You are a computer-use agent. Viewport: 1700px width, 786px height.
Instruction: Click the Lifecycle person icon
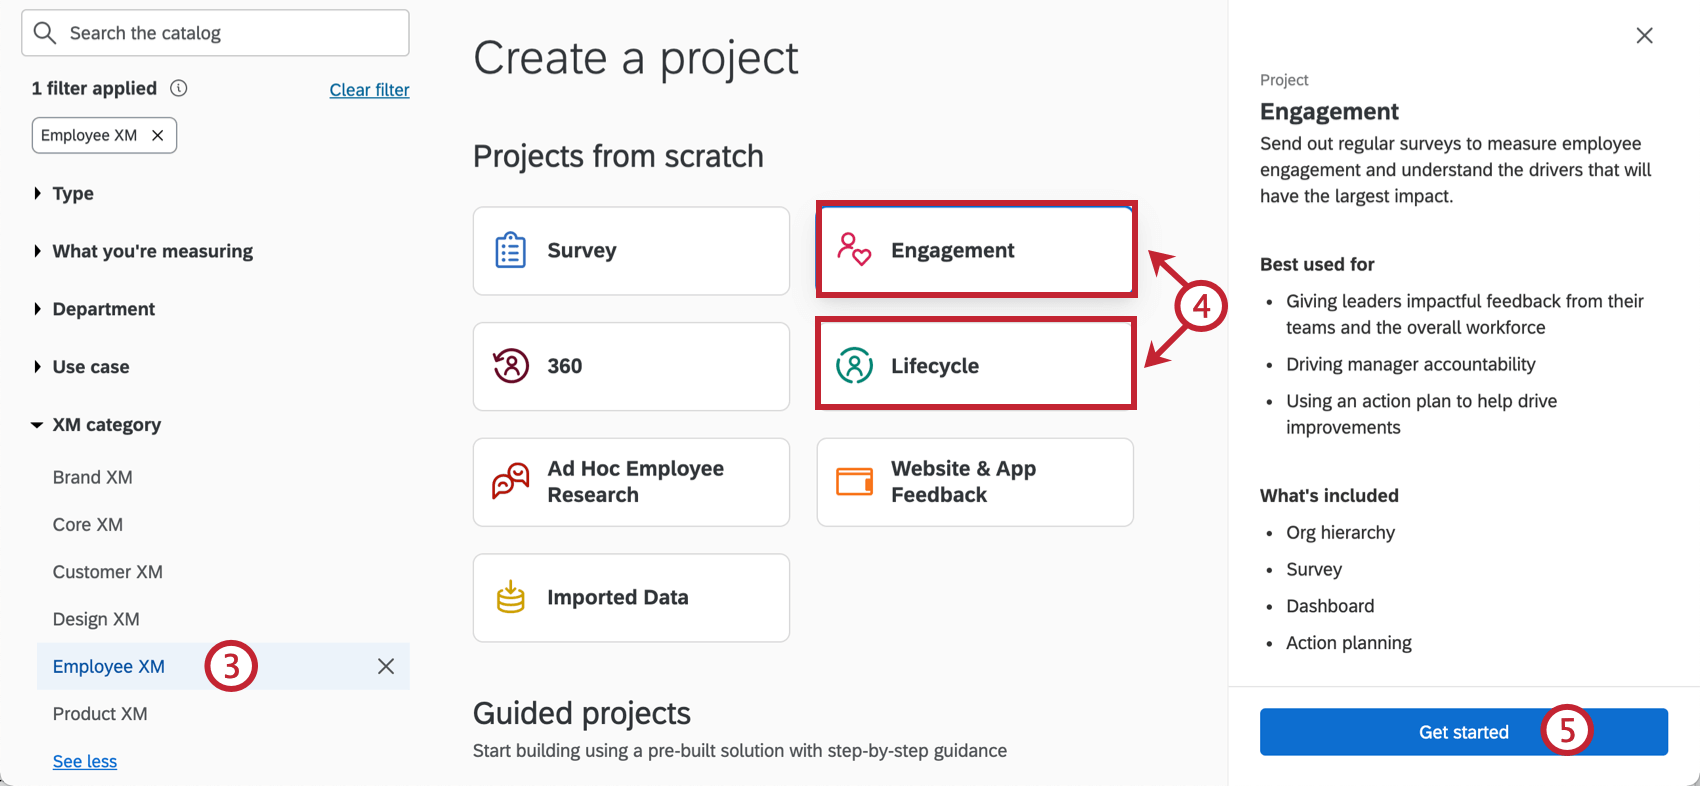point(854,366)
